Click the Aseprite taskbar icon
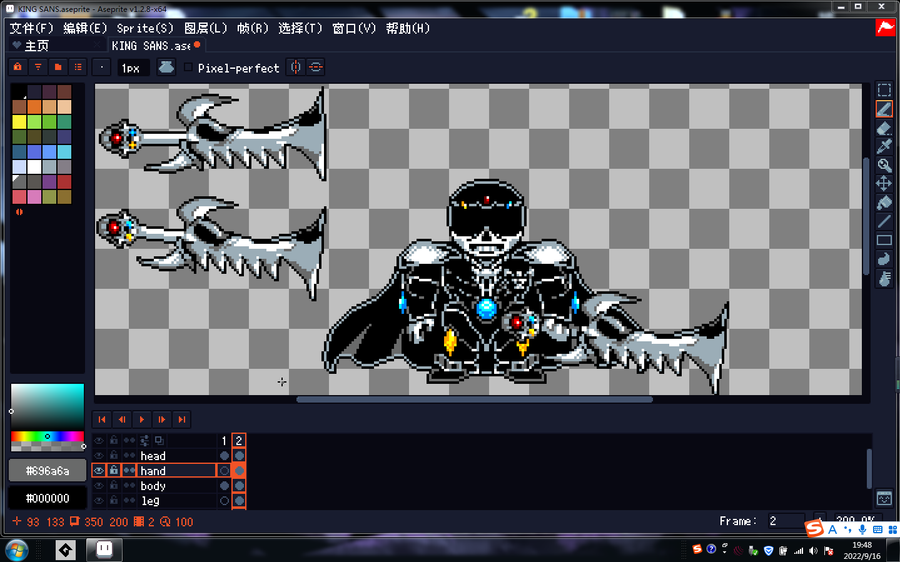The height and width of the screenshot is (562, 900). click(104, 549)
